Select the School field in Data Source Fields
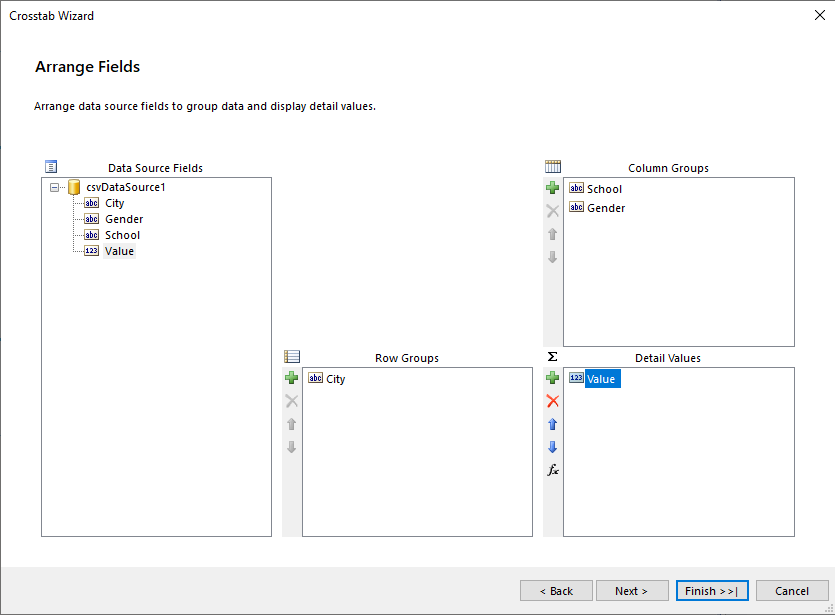Viewport: 835px width, 615px height. (122, 234)
